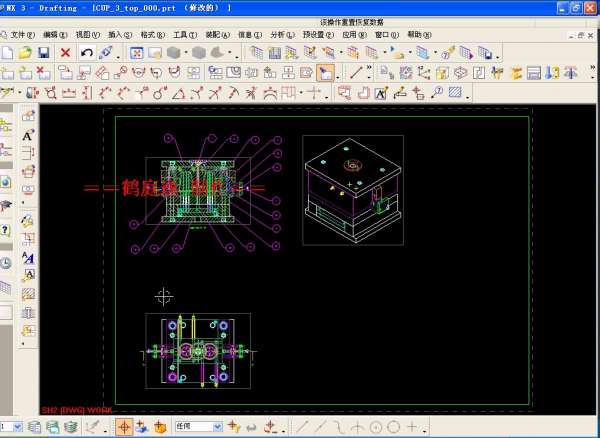
Task: Select the bottom plan drawing view
Action: (197, 351)
